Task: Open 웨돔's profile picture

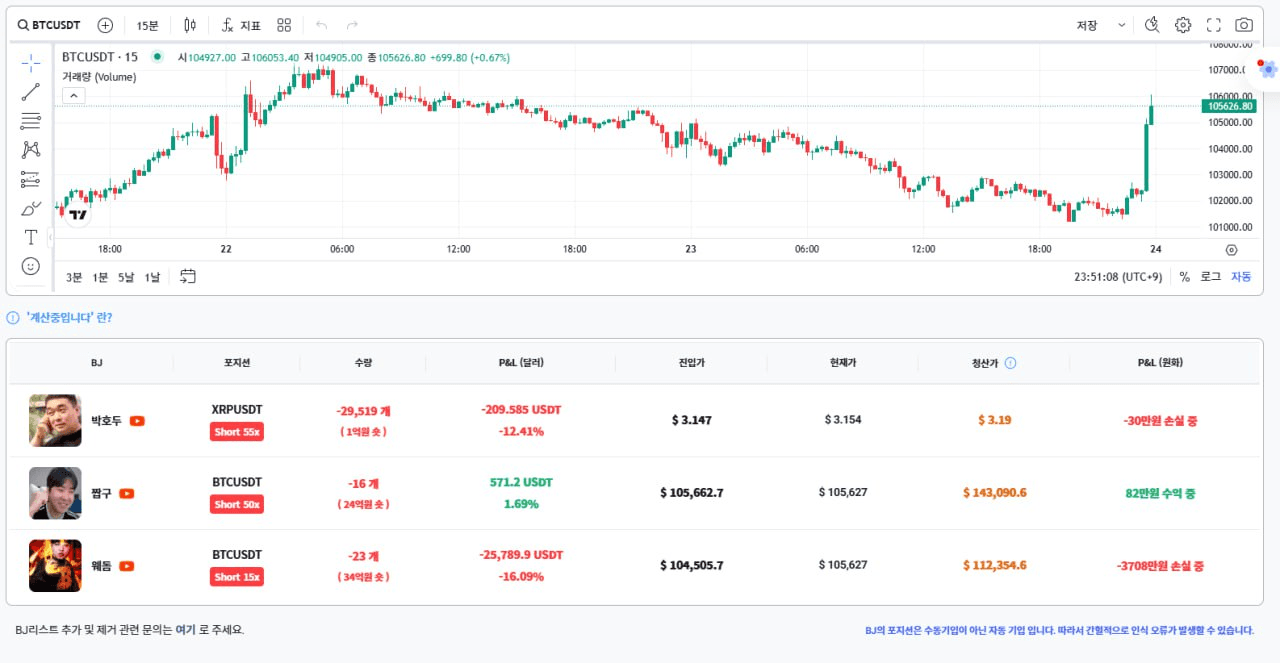Action: coord(55,565)
